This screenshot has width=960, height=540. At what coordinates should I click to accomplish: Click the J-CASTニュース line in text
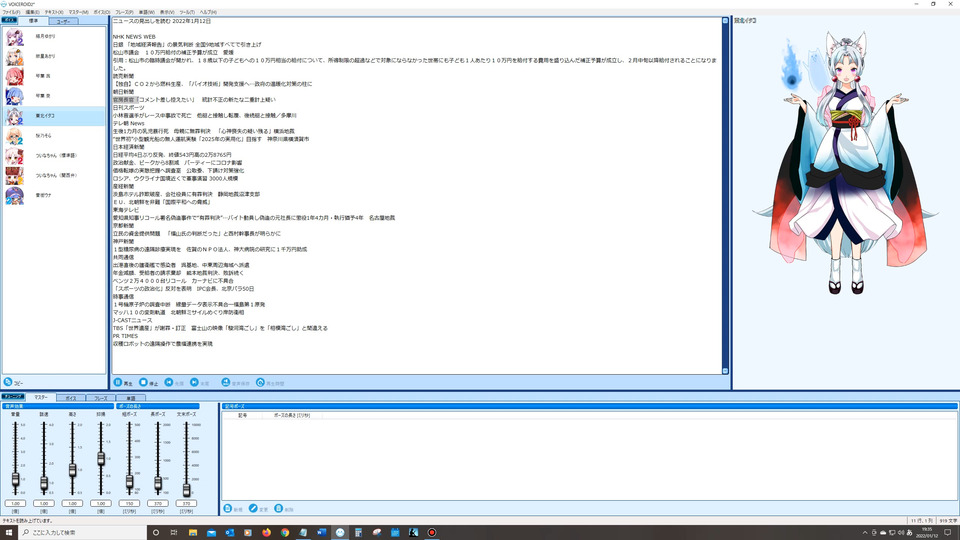coord(133,320)
